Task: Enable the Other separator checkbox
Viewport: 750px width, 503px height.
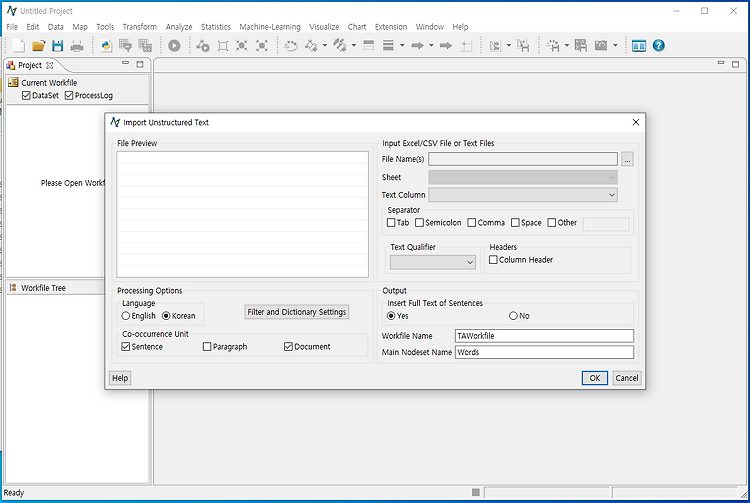Action: (551, 223)
